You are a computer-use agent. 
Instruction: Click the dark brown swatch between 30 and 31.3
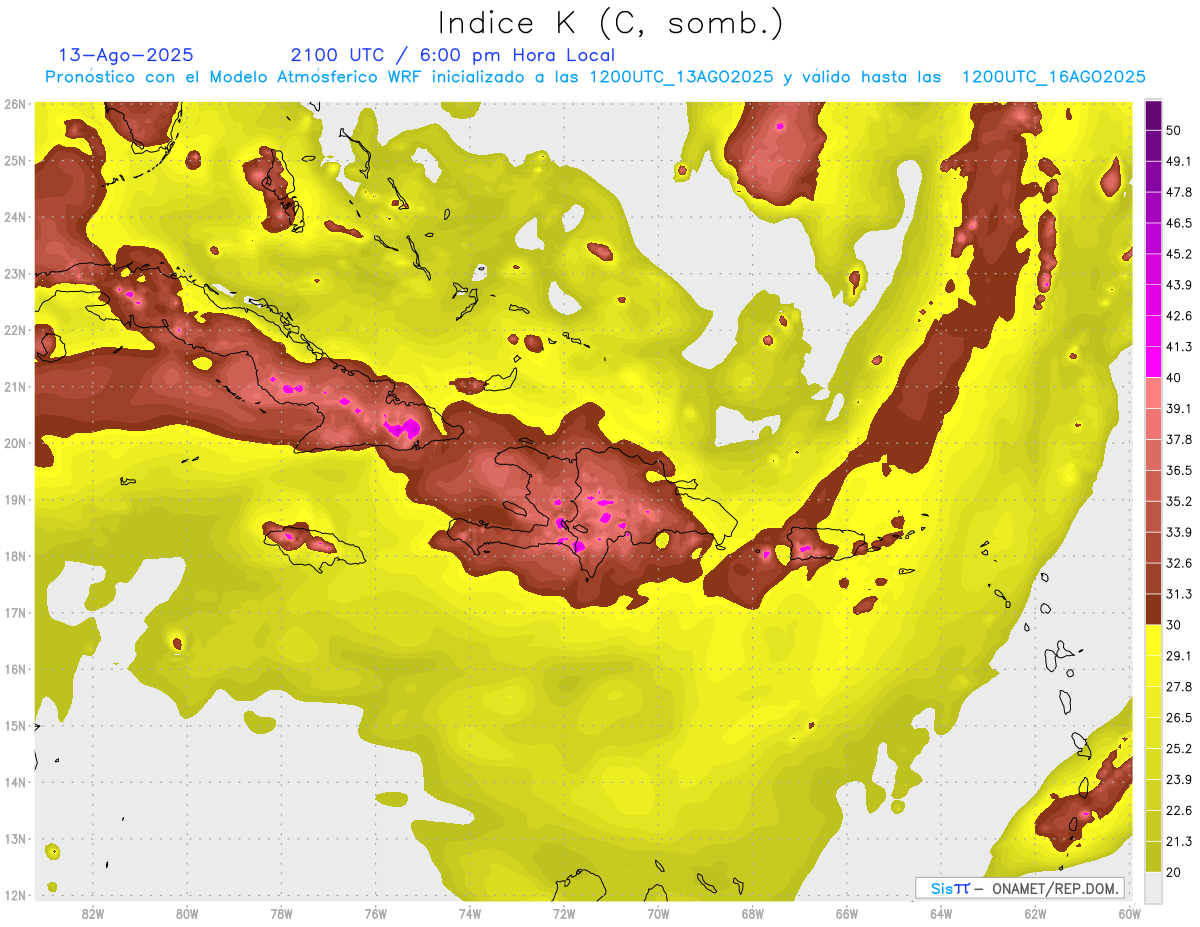click(1153, 609)
